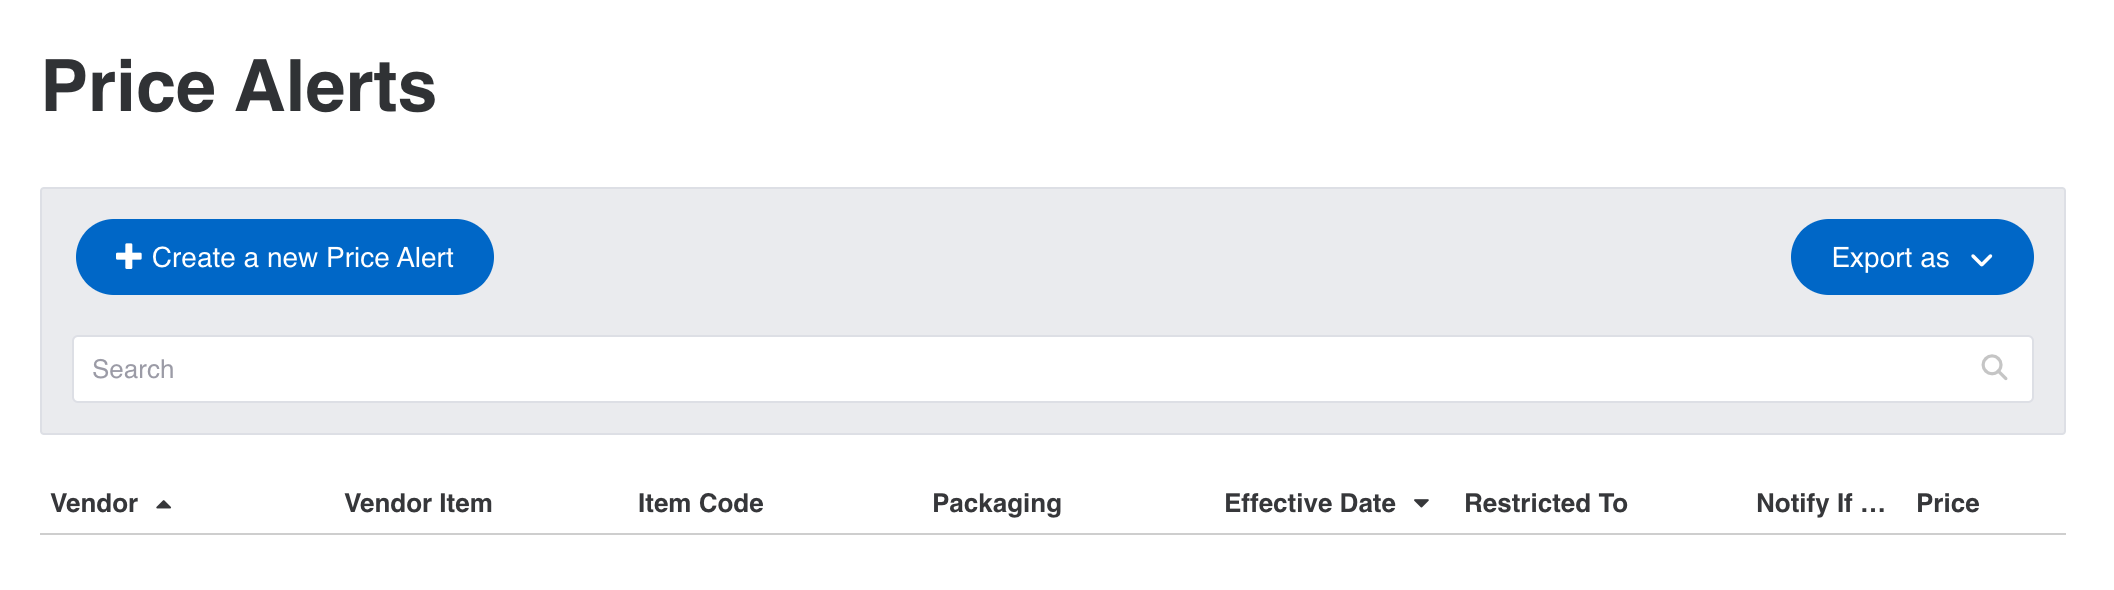Screen dimensions: 2114x590
Task: Click the Export as button label
Action: 1890,258
